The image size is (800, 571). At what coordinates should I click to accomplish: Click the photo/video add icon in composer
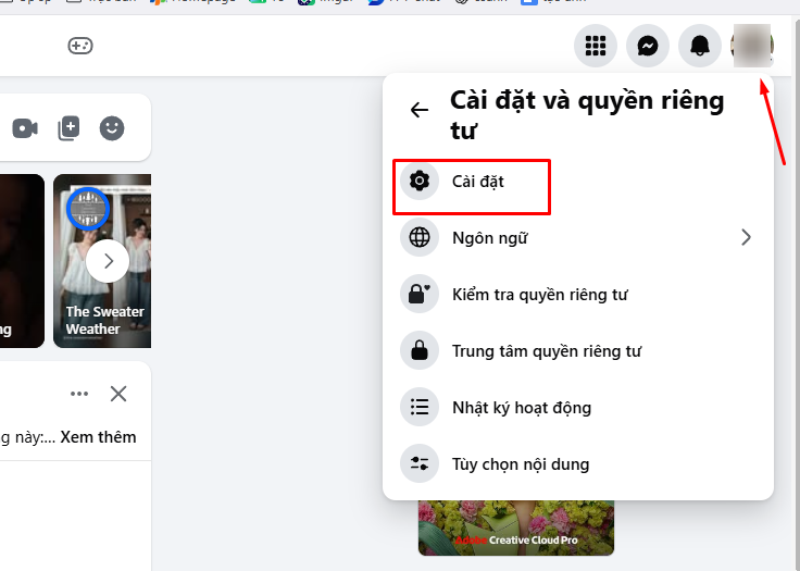(69, 128)
